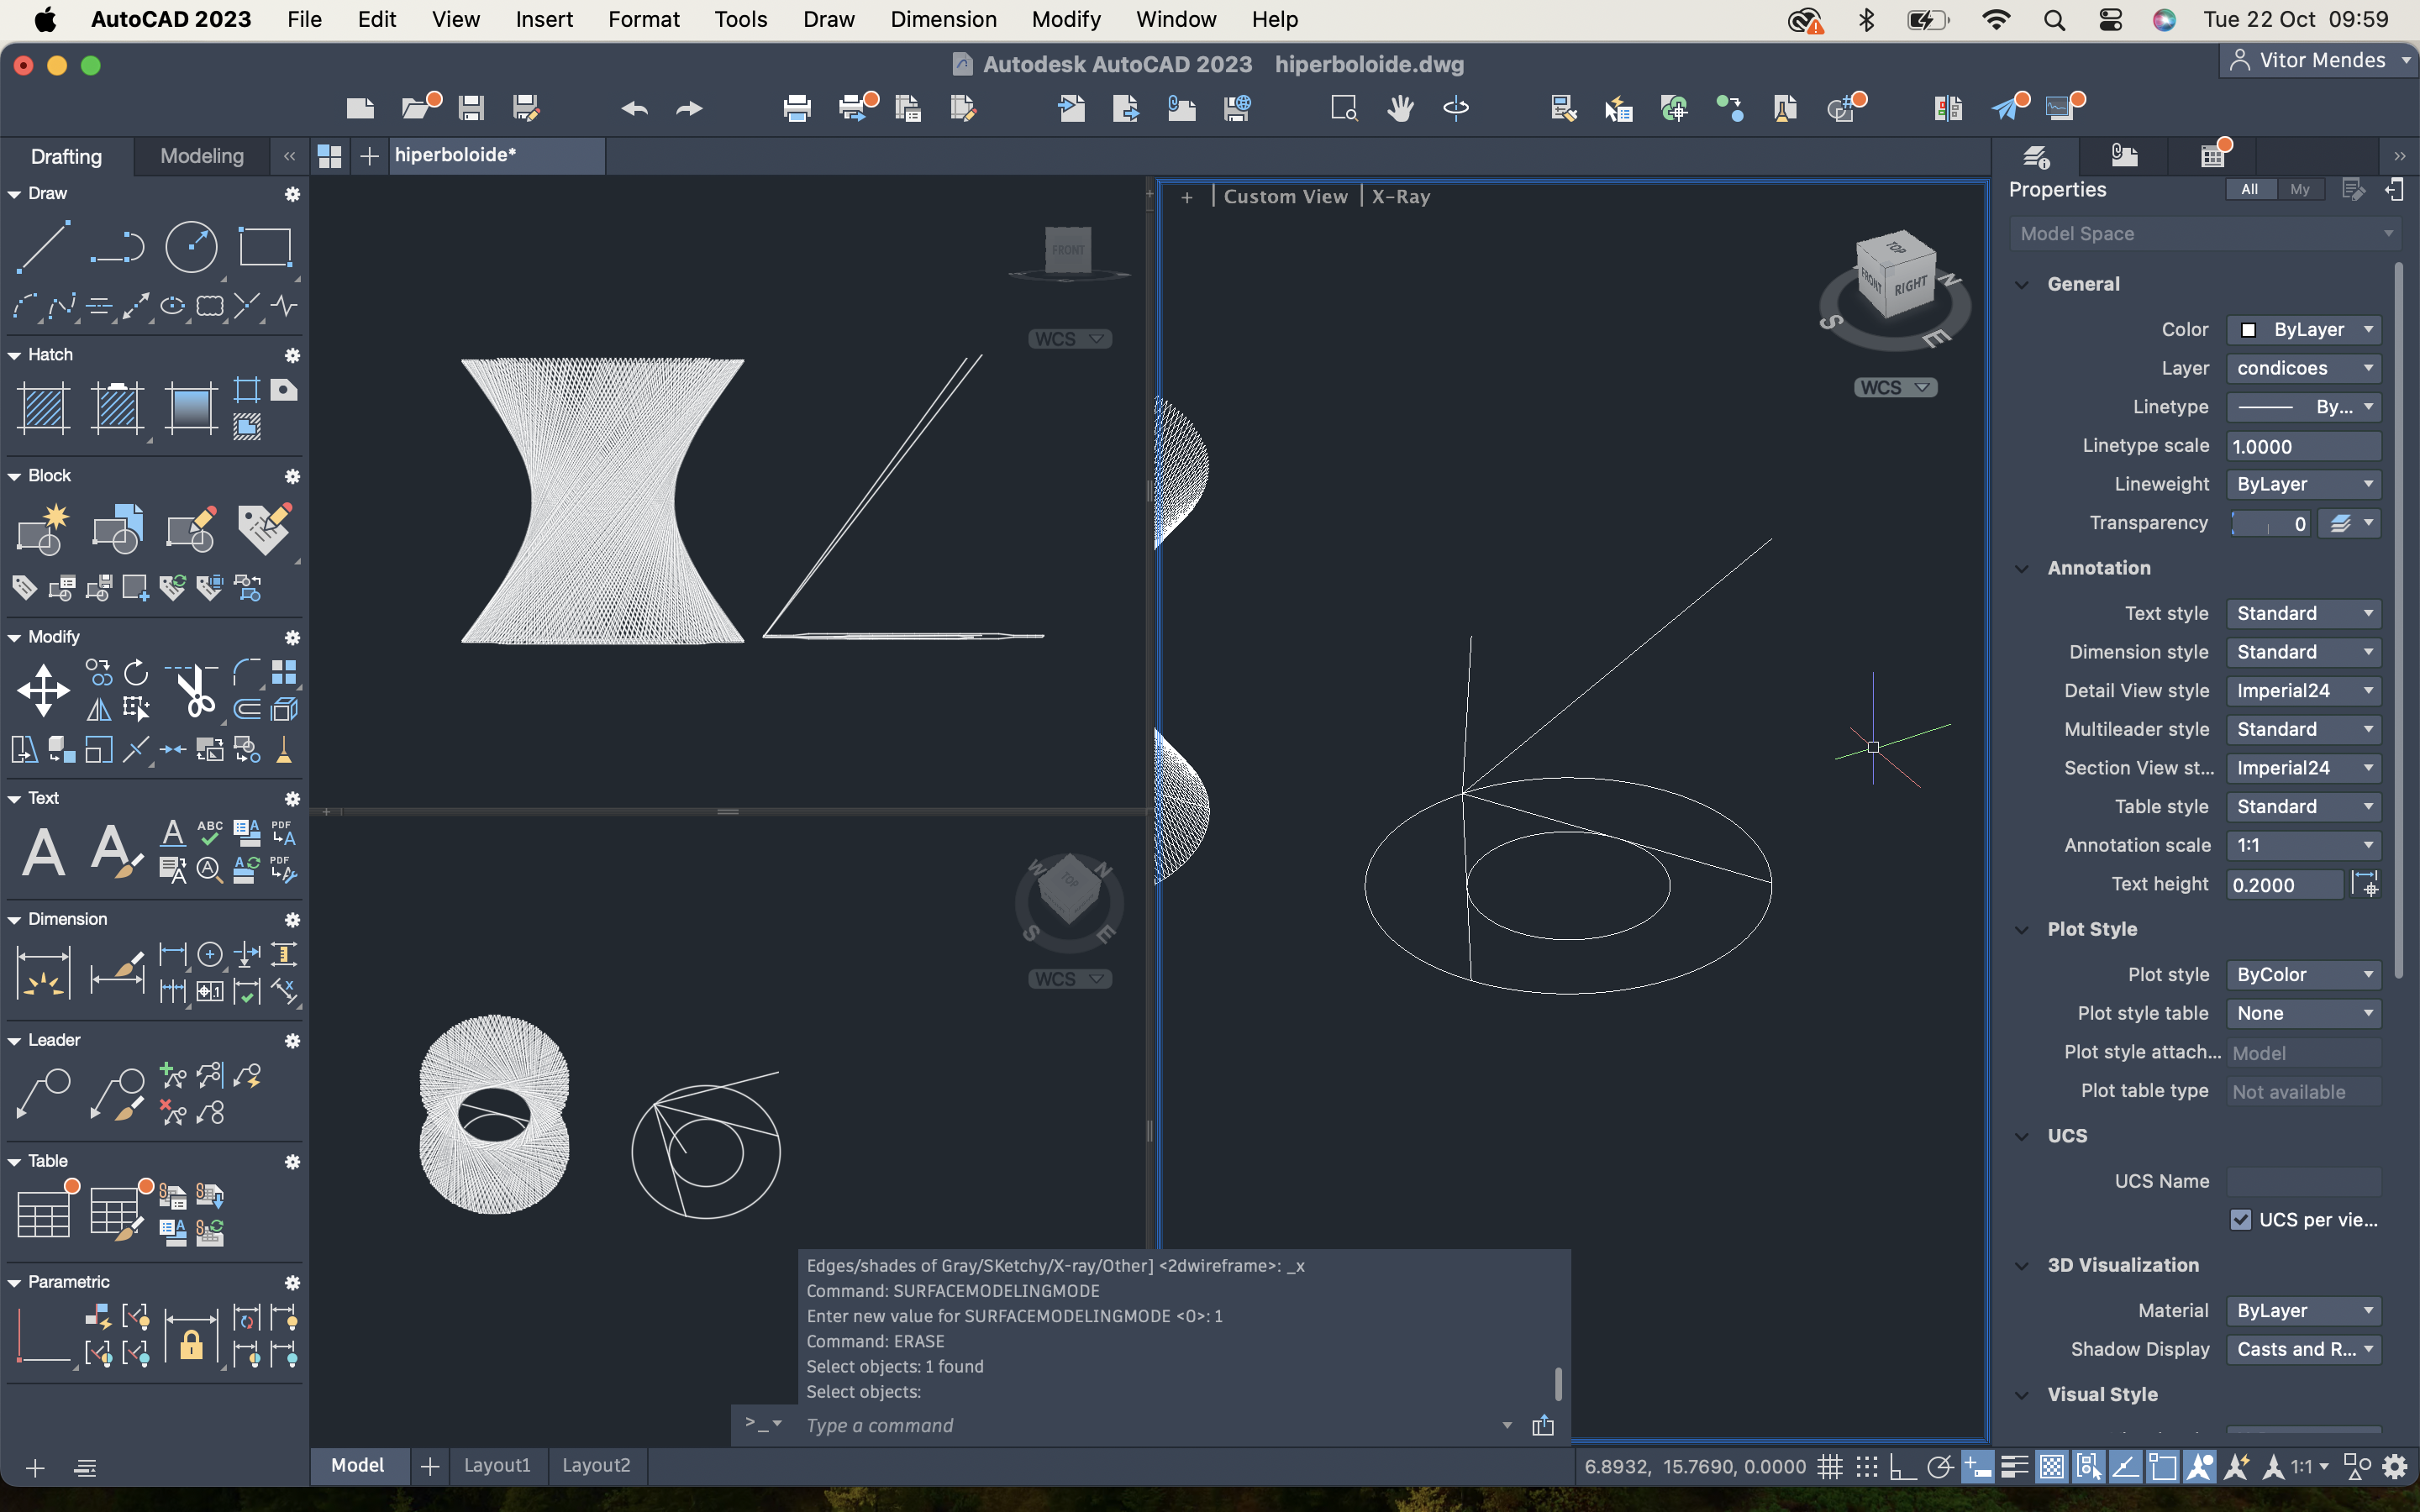Click the All filter in Properties
This screenshot has height=1512, width=2420.
2249,189
